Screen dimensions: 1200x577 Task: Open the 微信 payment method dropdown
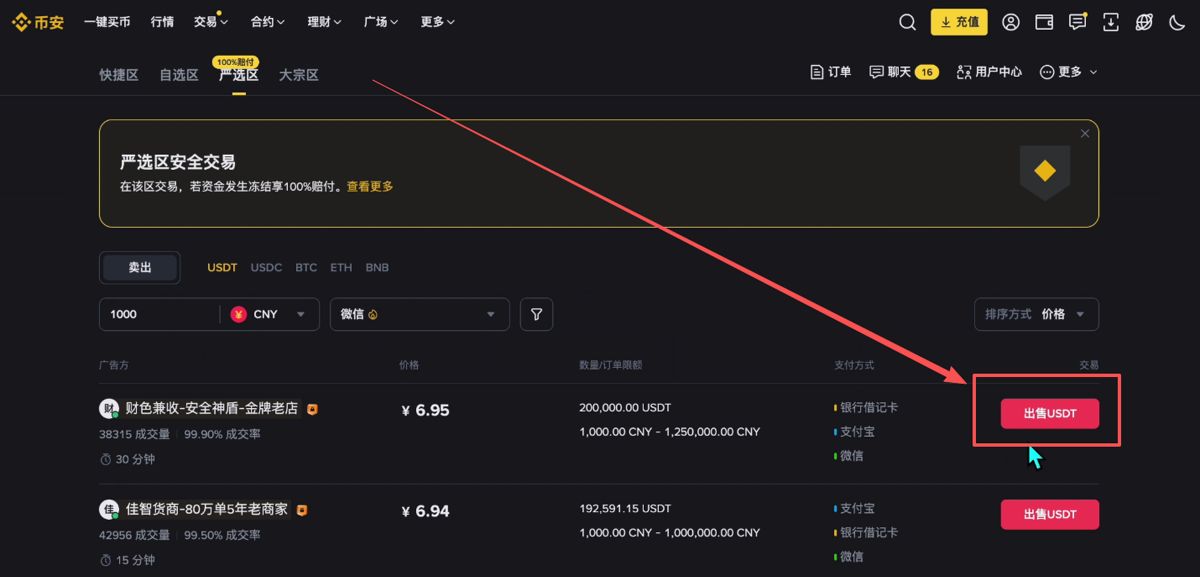[419, 314]
